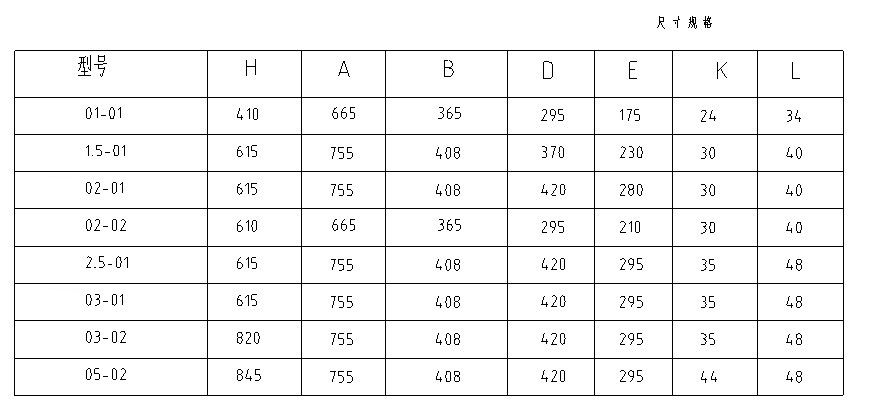Click the 尺寸规格 title text
This screenshot has height=414, width=874.
pyautogui.click(x=684, y=23)
